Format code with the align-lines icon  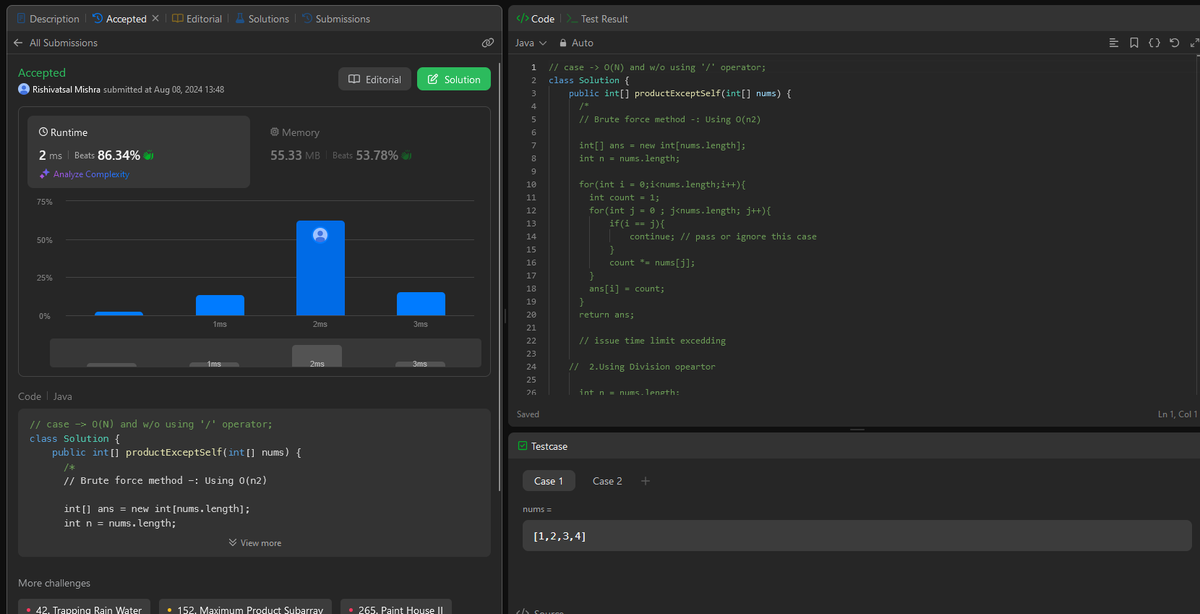pyautogui.click(x=1114, y=43)
